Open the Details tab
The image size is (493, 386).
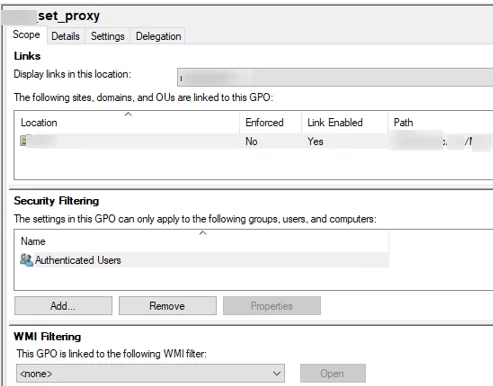click(66, 36)
